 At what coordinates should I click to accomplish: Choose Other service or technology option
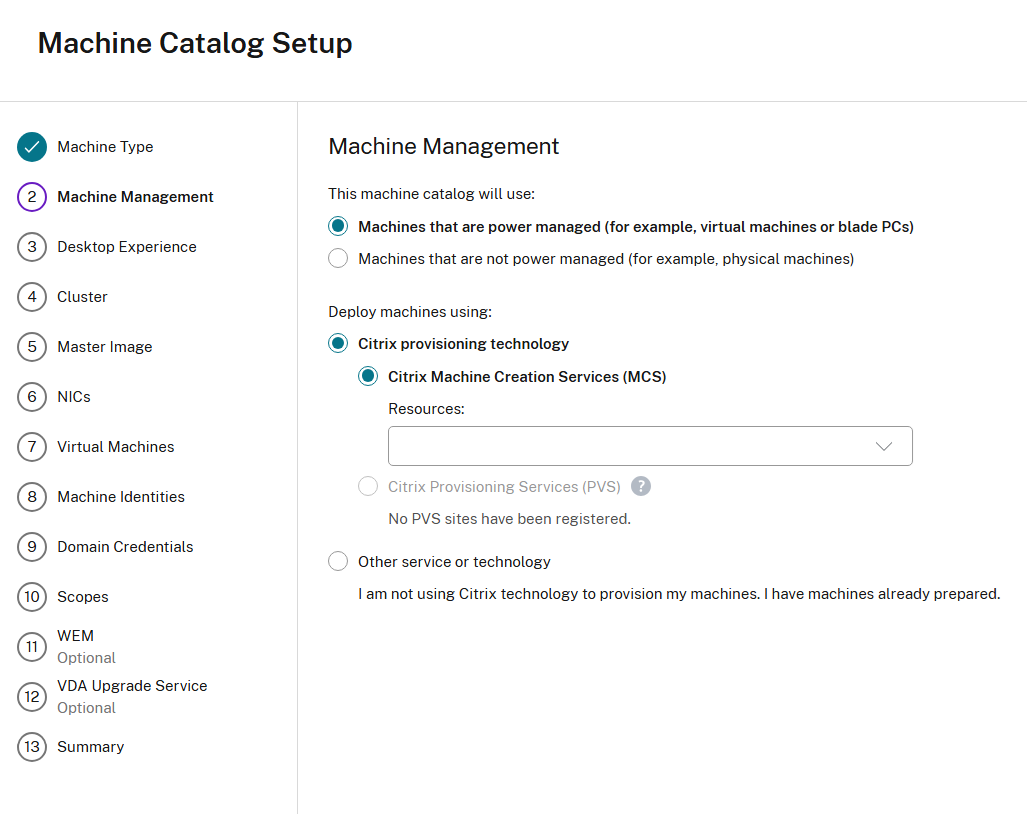click(x=339, y=562)
